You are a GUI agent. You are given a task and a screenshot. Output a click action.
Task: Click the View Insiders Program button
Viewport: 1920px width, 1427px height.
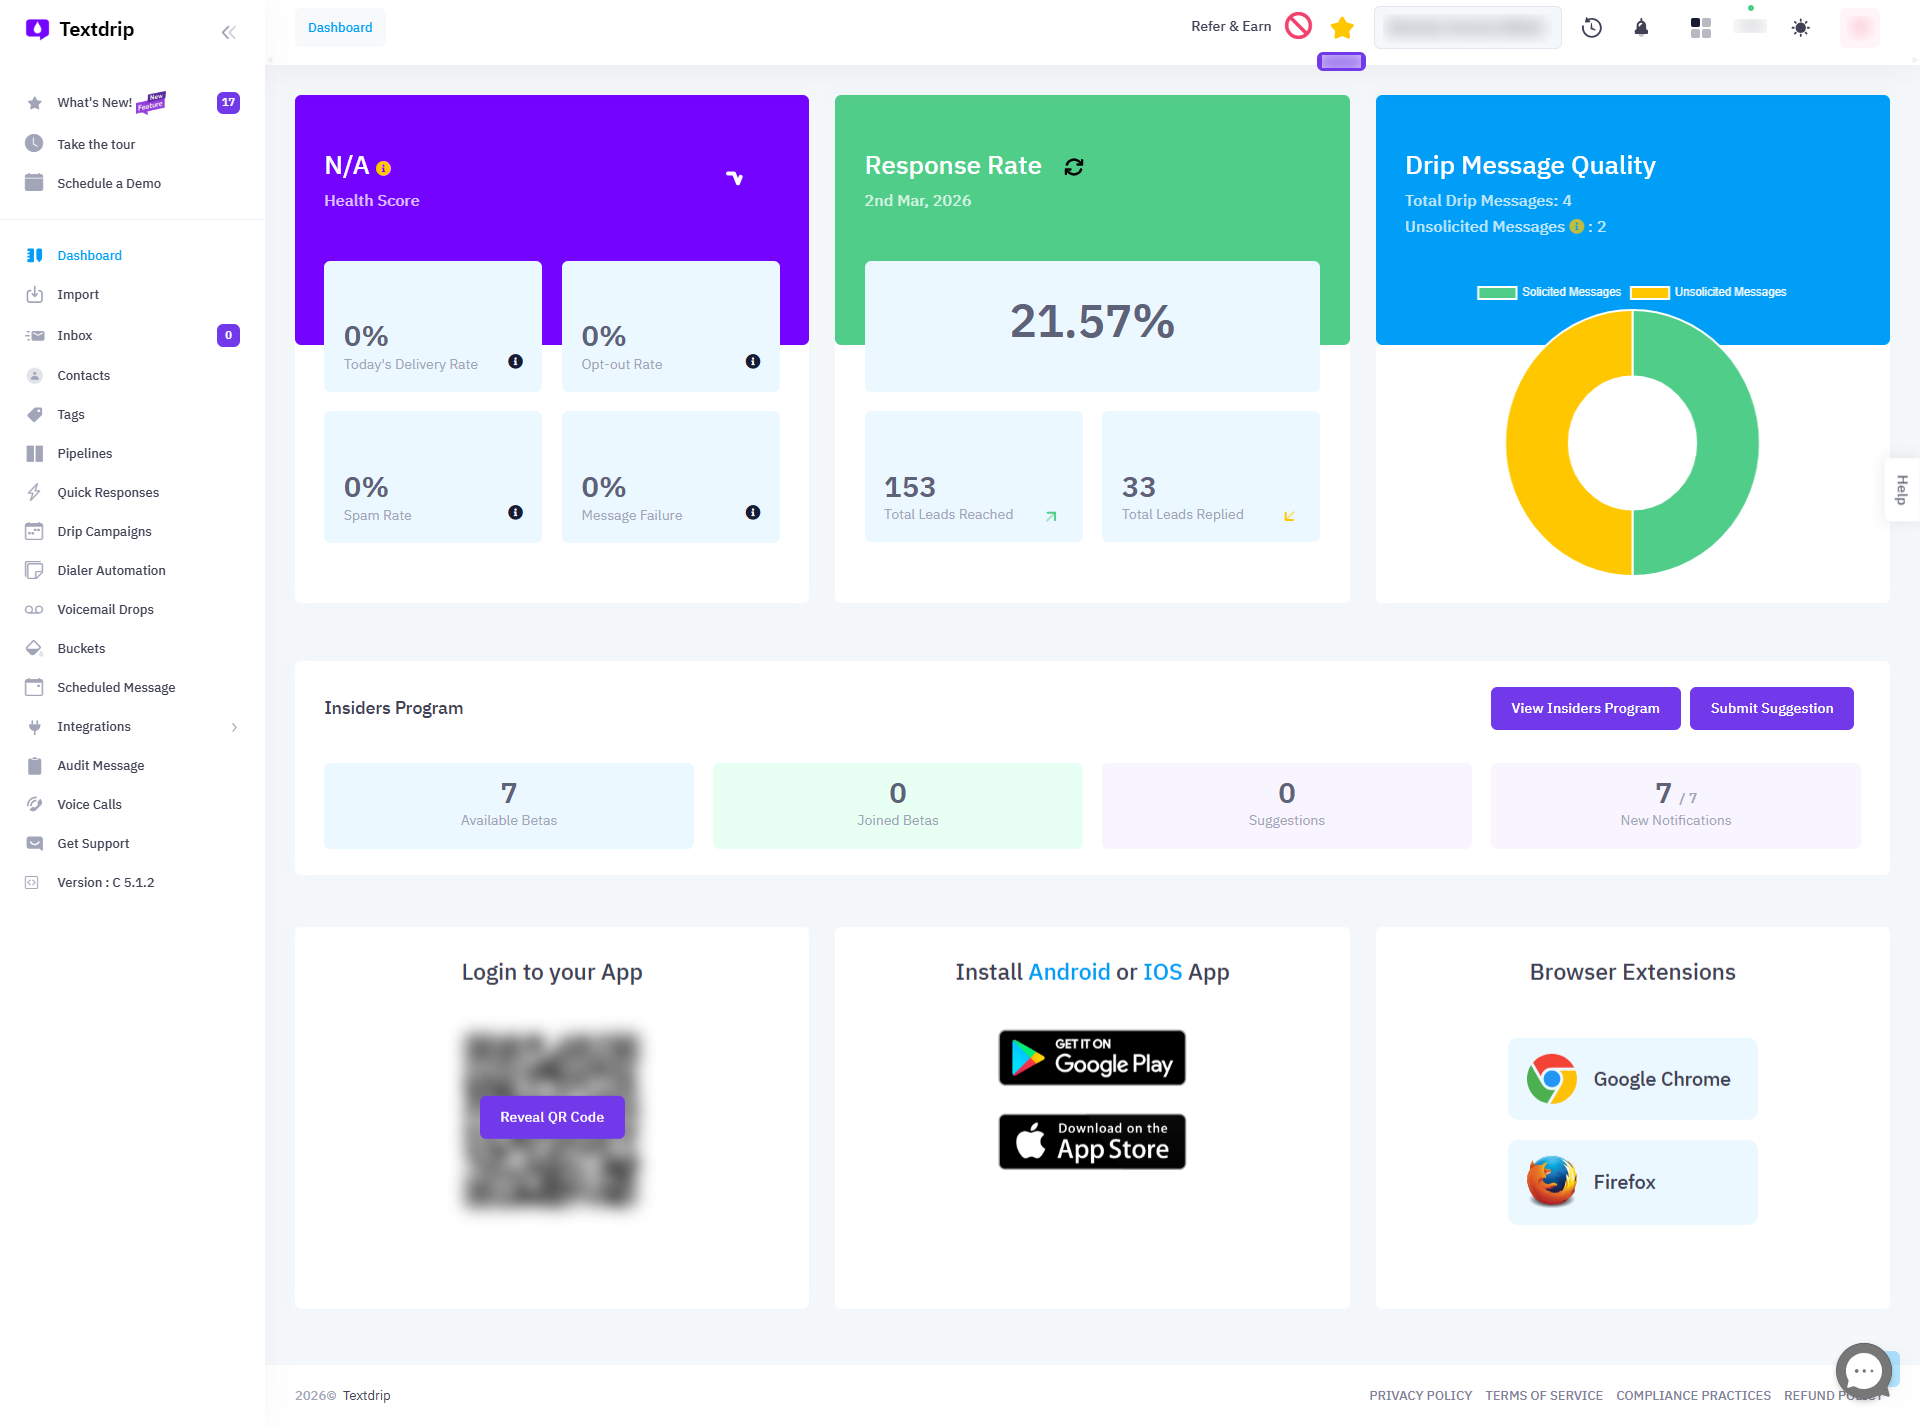1584,708
